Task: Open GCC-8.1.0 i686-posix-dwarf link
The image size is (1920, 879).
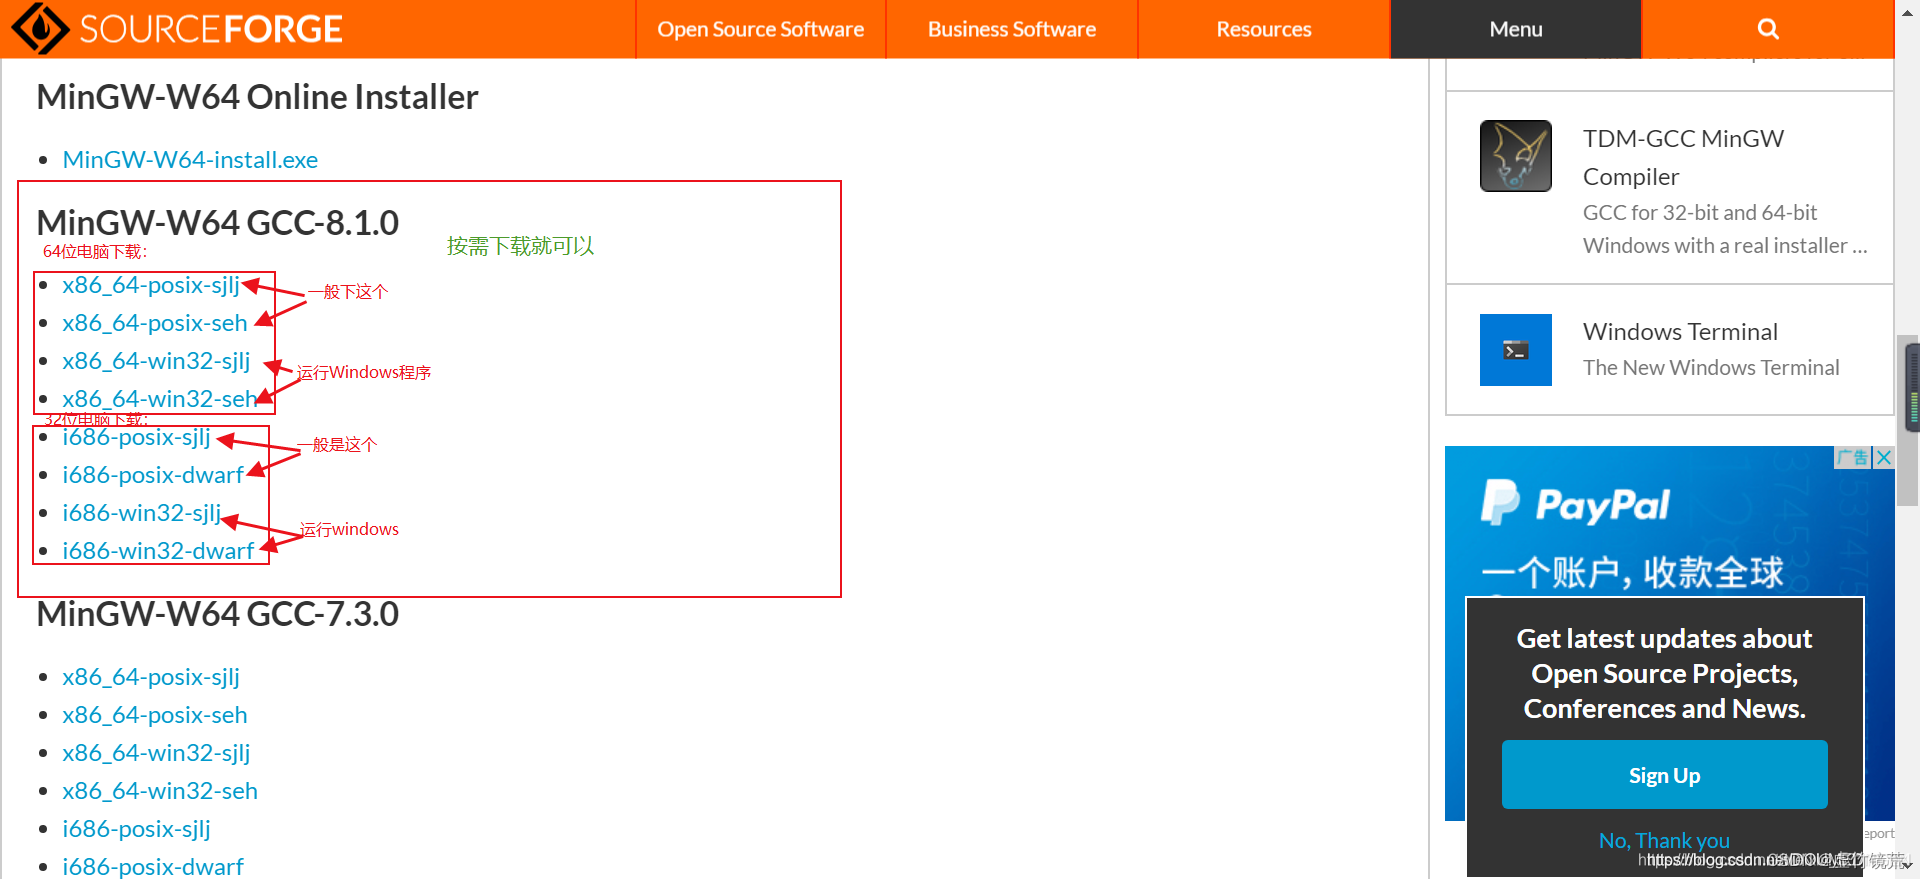Action: 153,475
